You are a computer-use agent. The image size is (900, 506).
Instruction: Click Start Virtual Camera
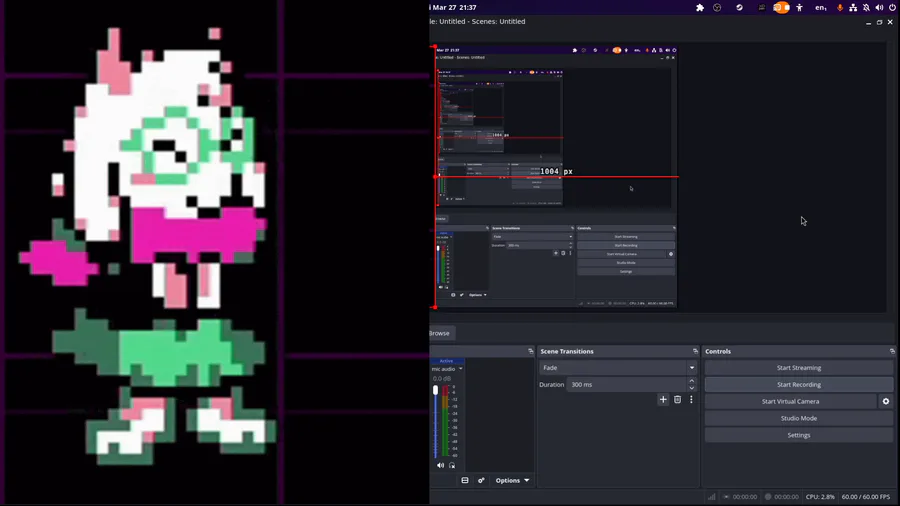(790, 402)
